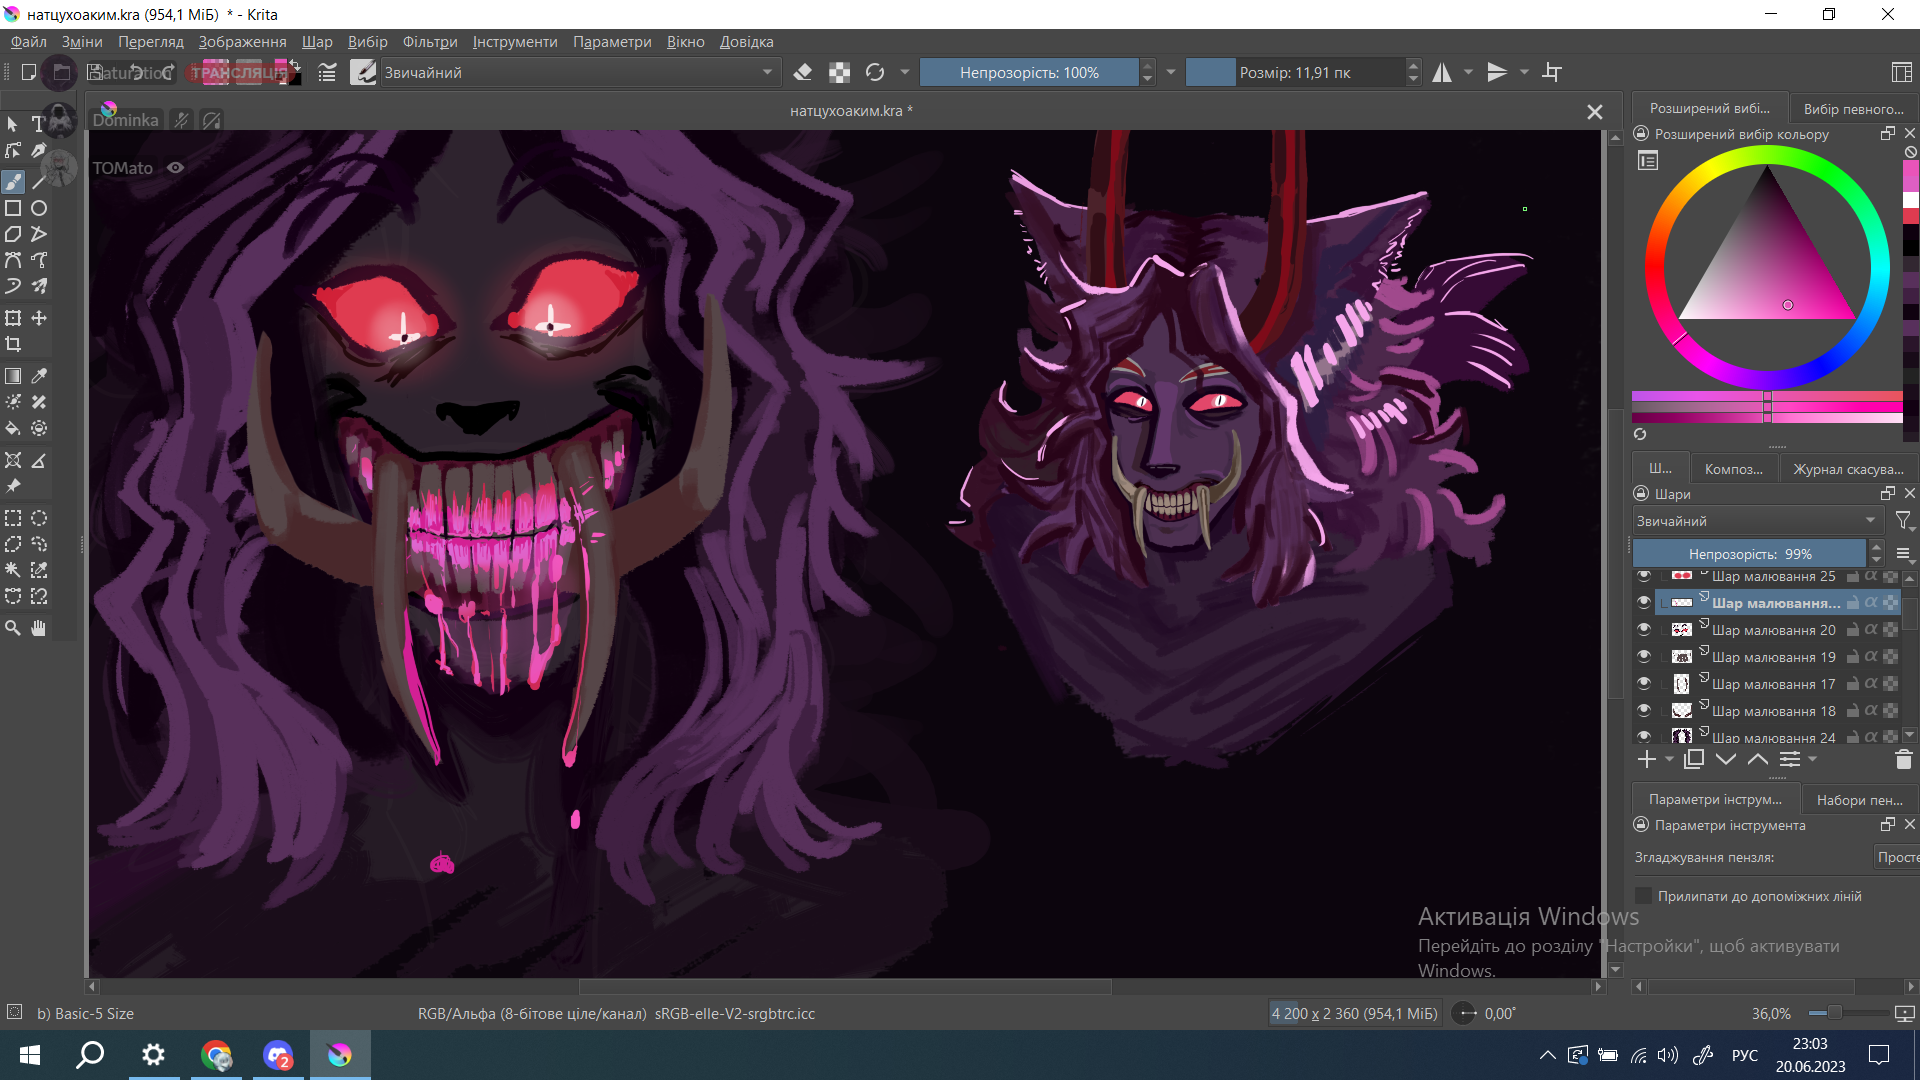The height and width of the screenshot is (1080, 1920).
Task: Hide layer Шар малювання 19
Action: (1644, 656)
